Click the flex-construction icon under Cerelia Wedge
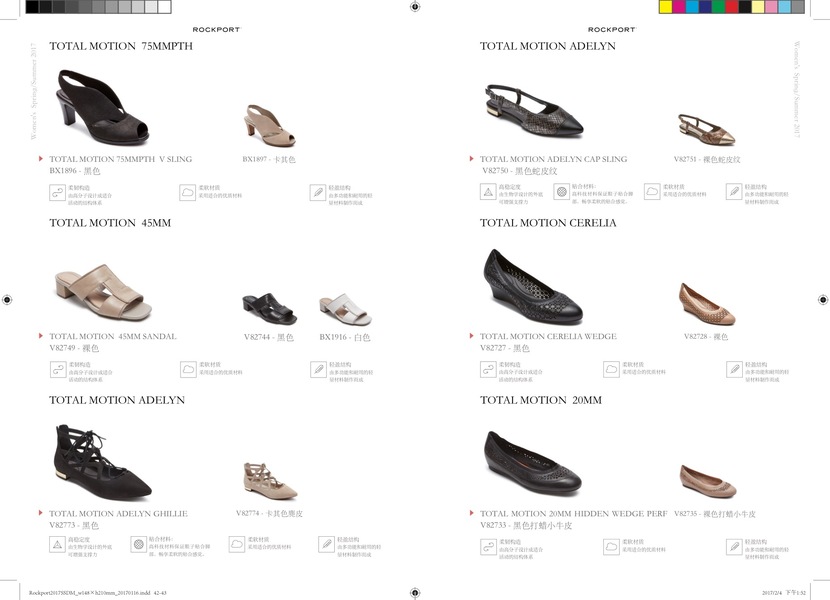The height and width of the screenshot is (600, 830). (x=488, y=369)
